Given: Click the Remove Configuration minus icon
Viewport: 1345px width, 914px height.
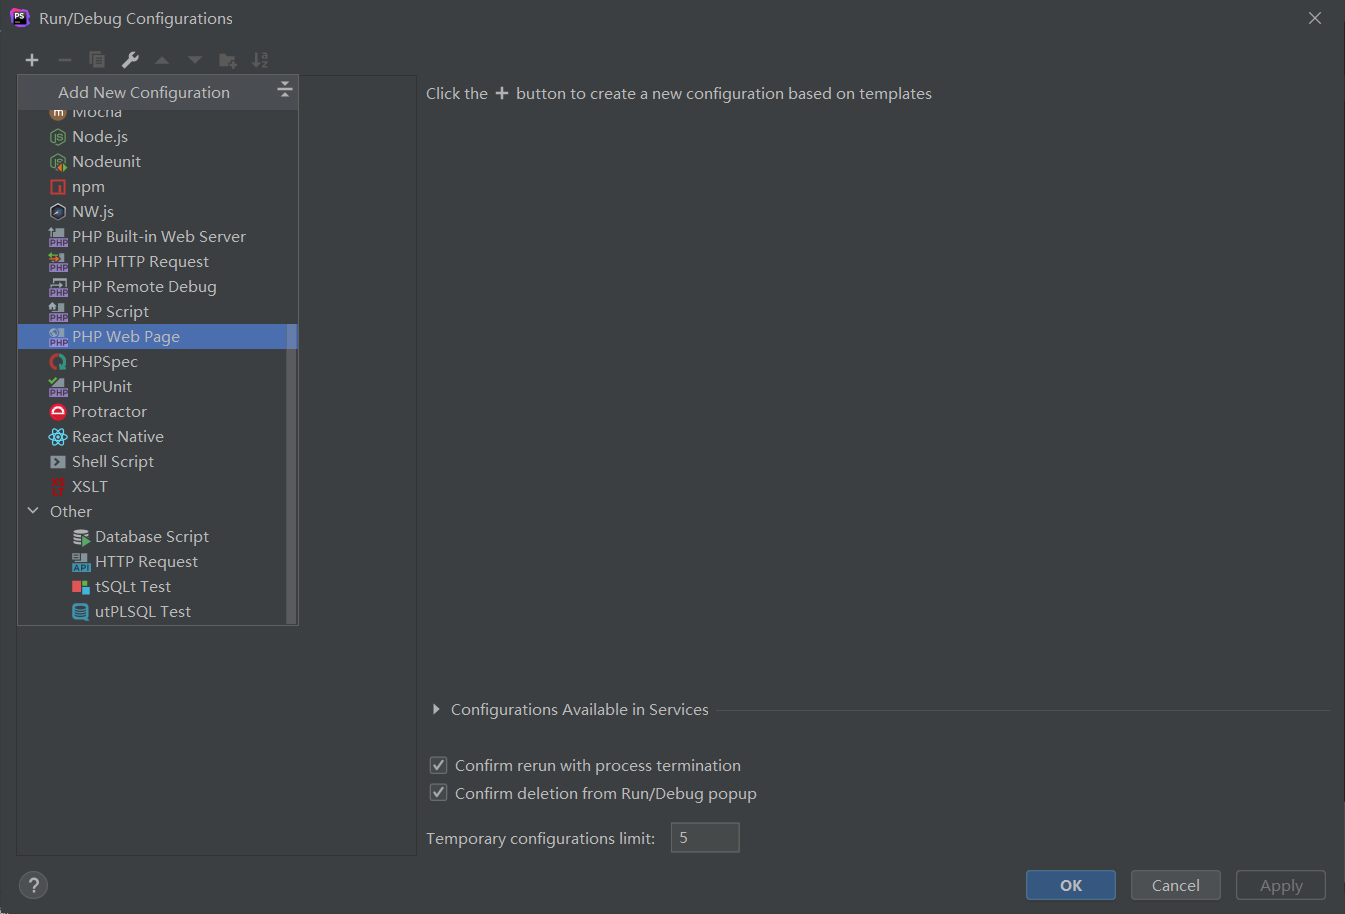Looking at the screenshot, I should (x=65, y=60).
